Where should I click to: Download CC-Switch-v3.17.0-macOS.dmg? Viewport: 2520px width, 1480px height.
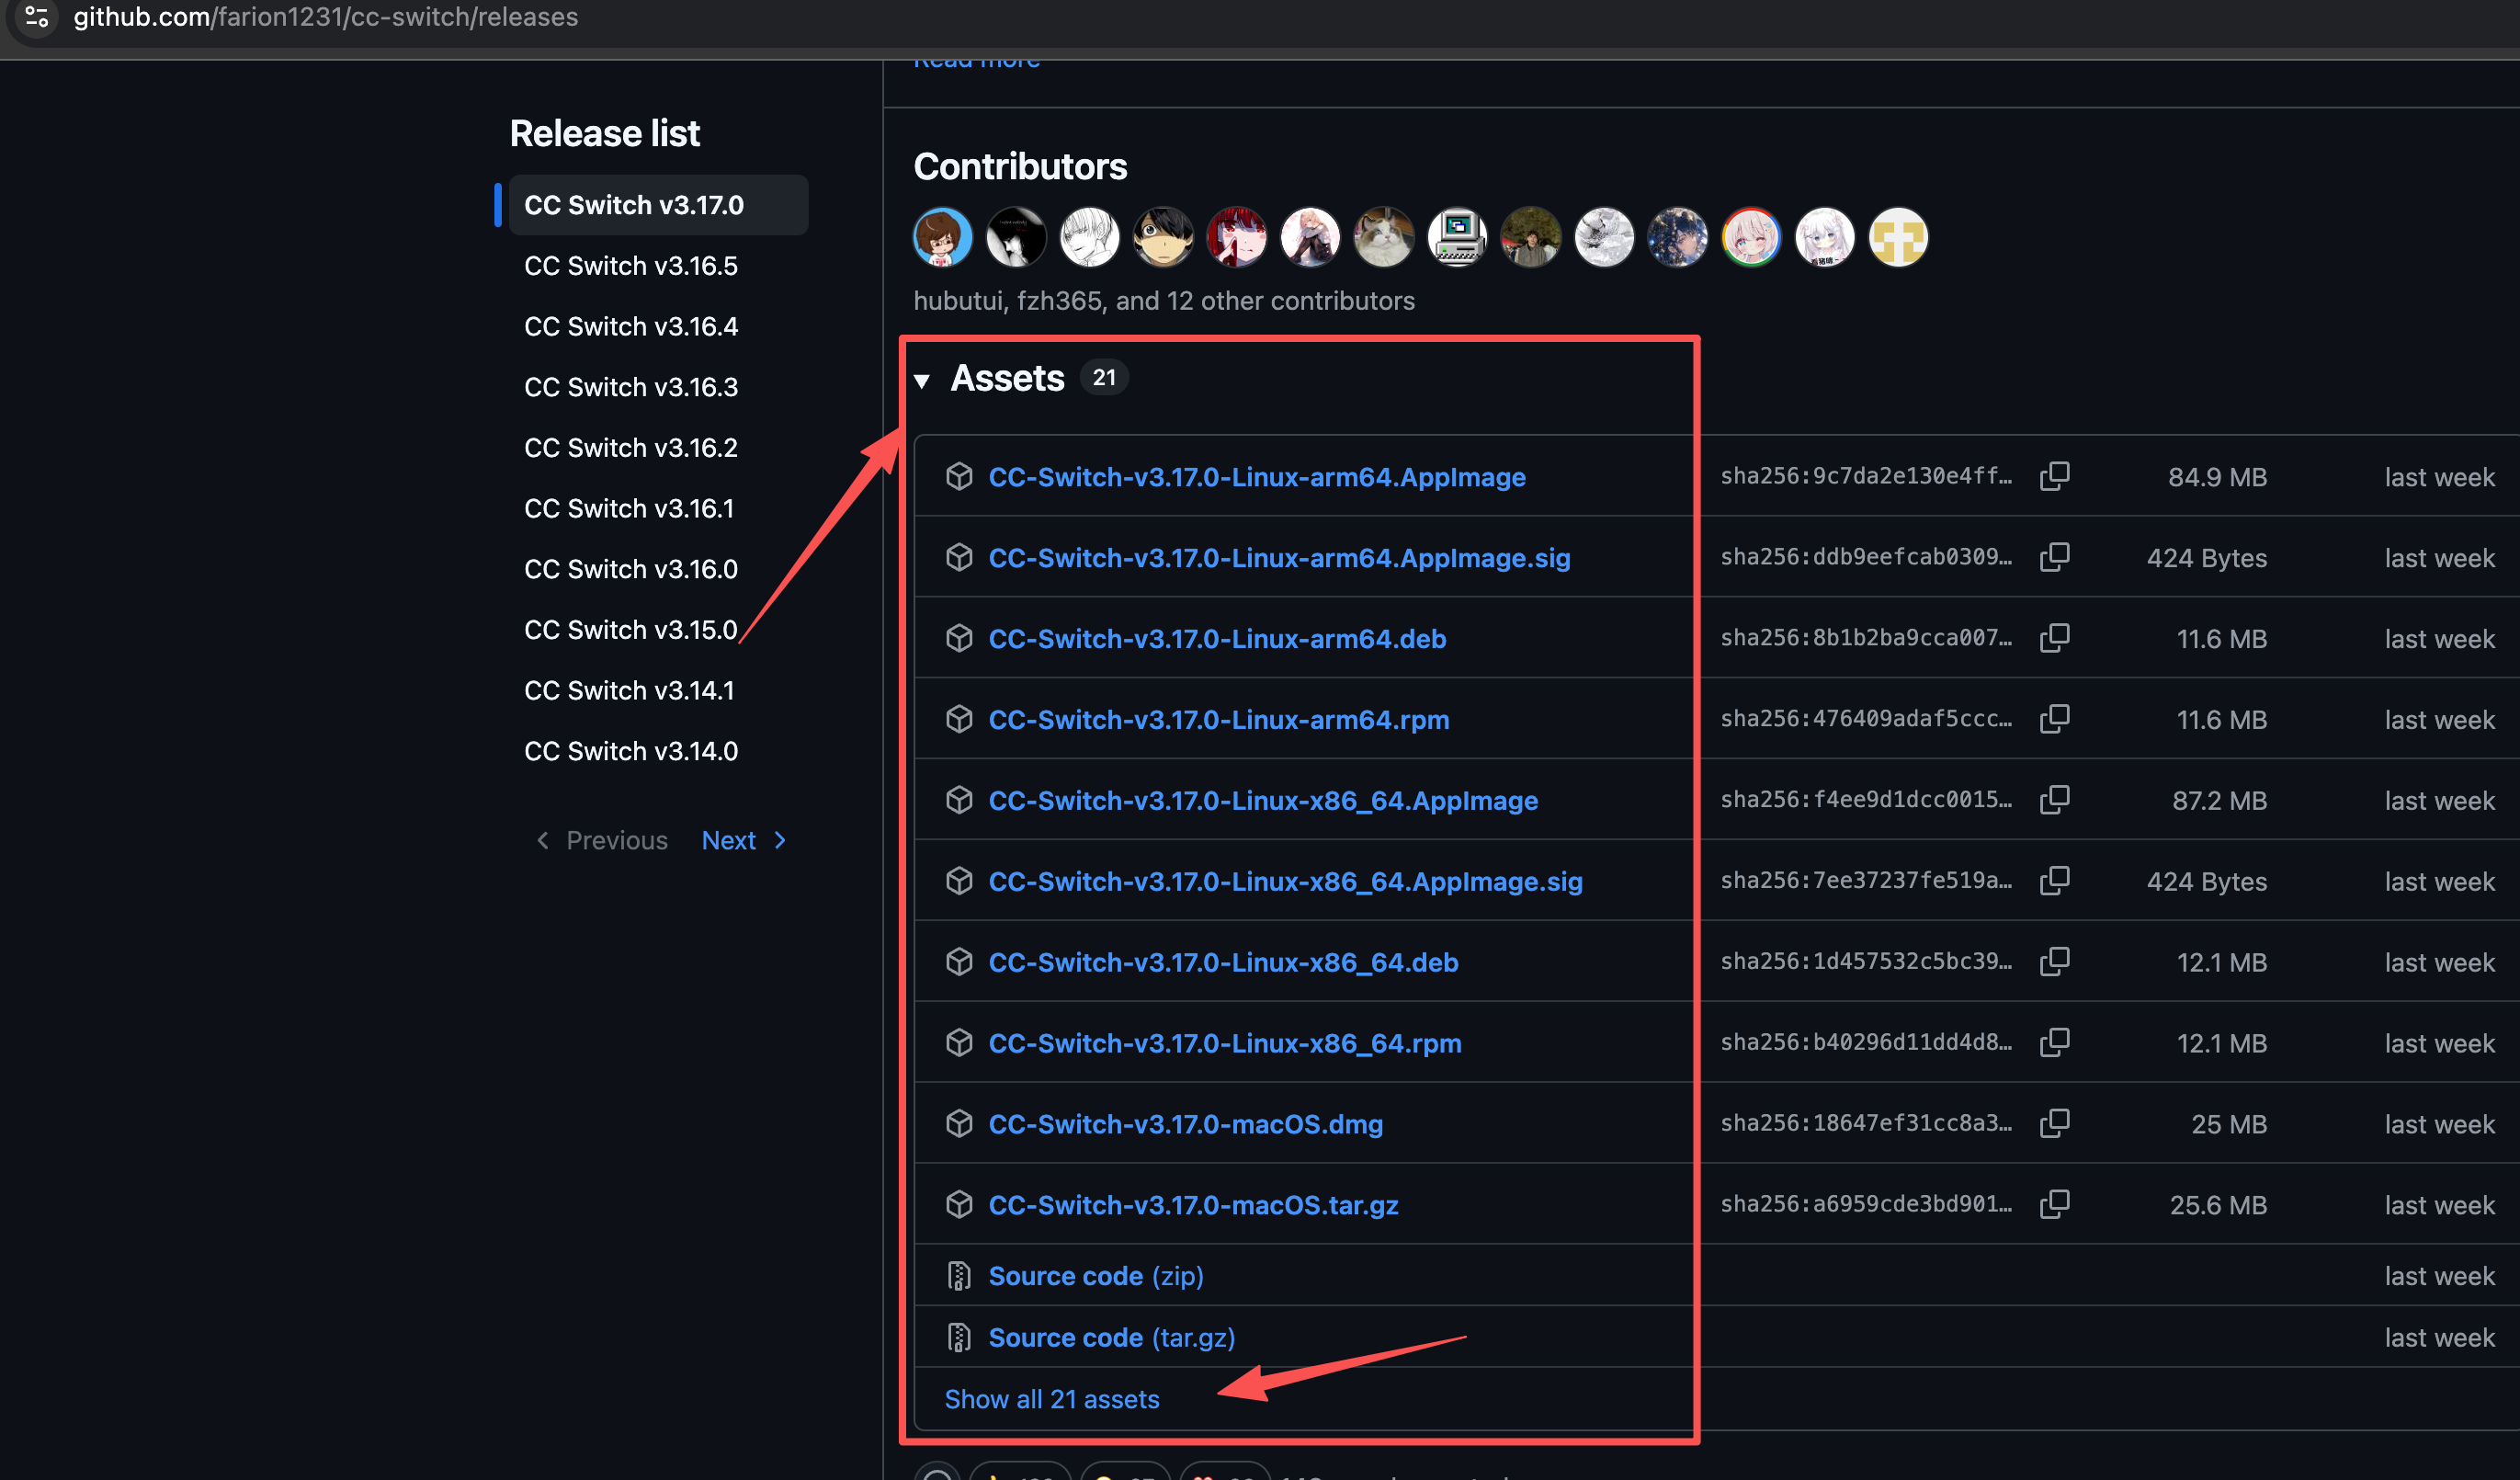pyautogui.click(x=1185, y=1124)
